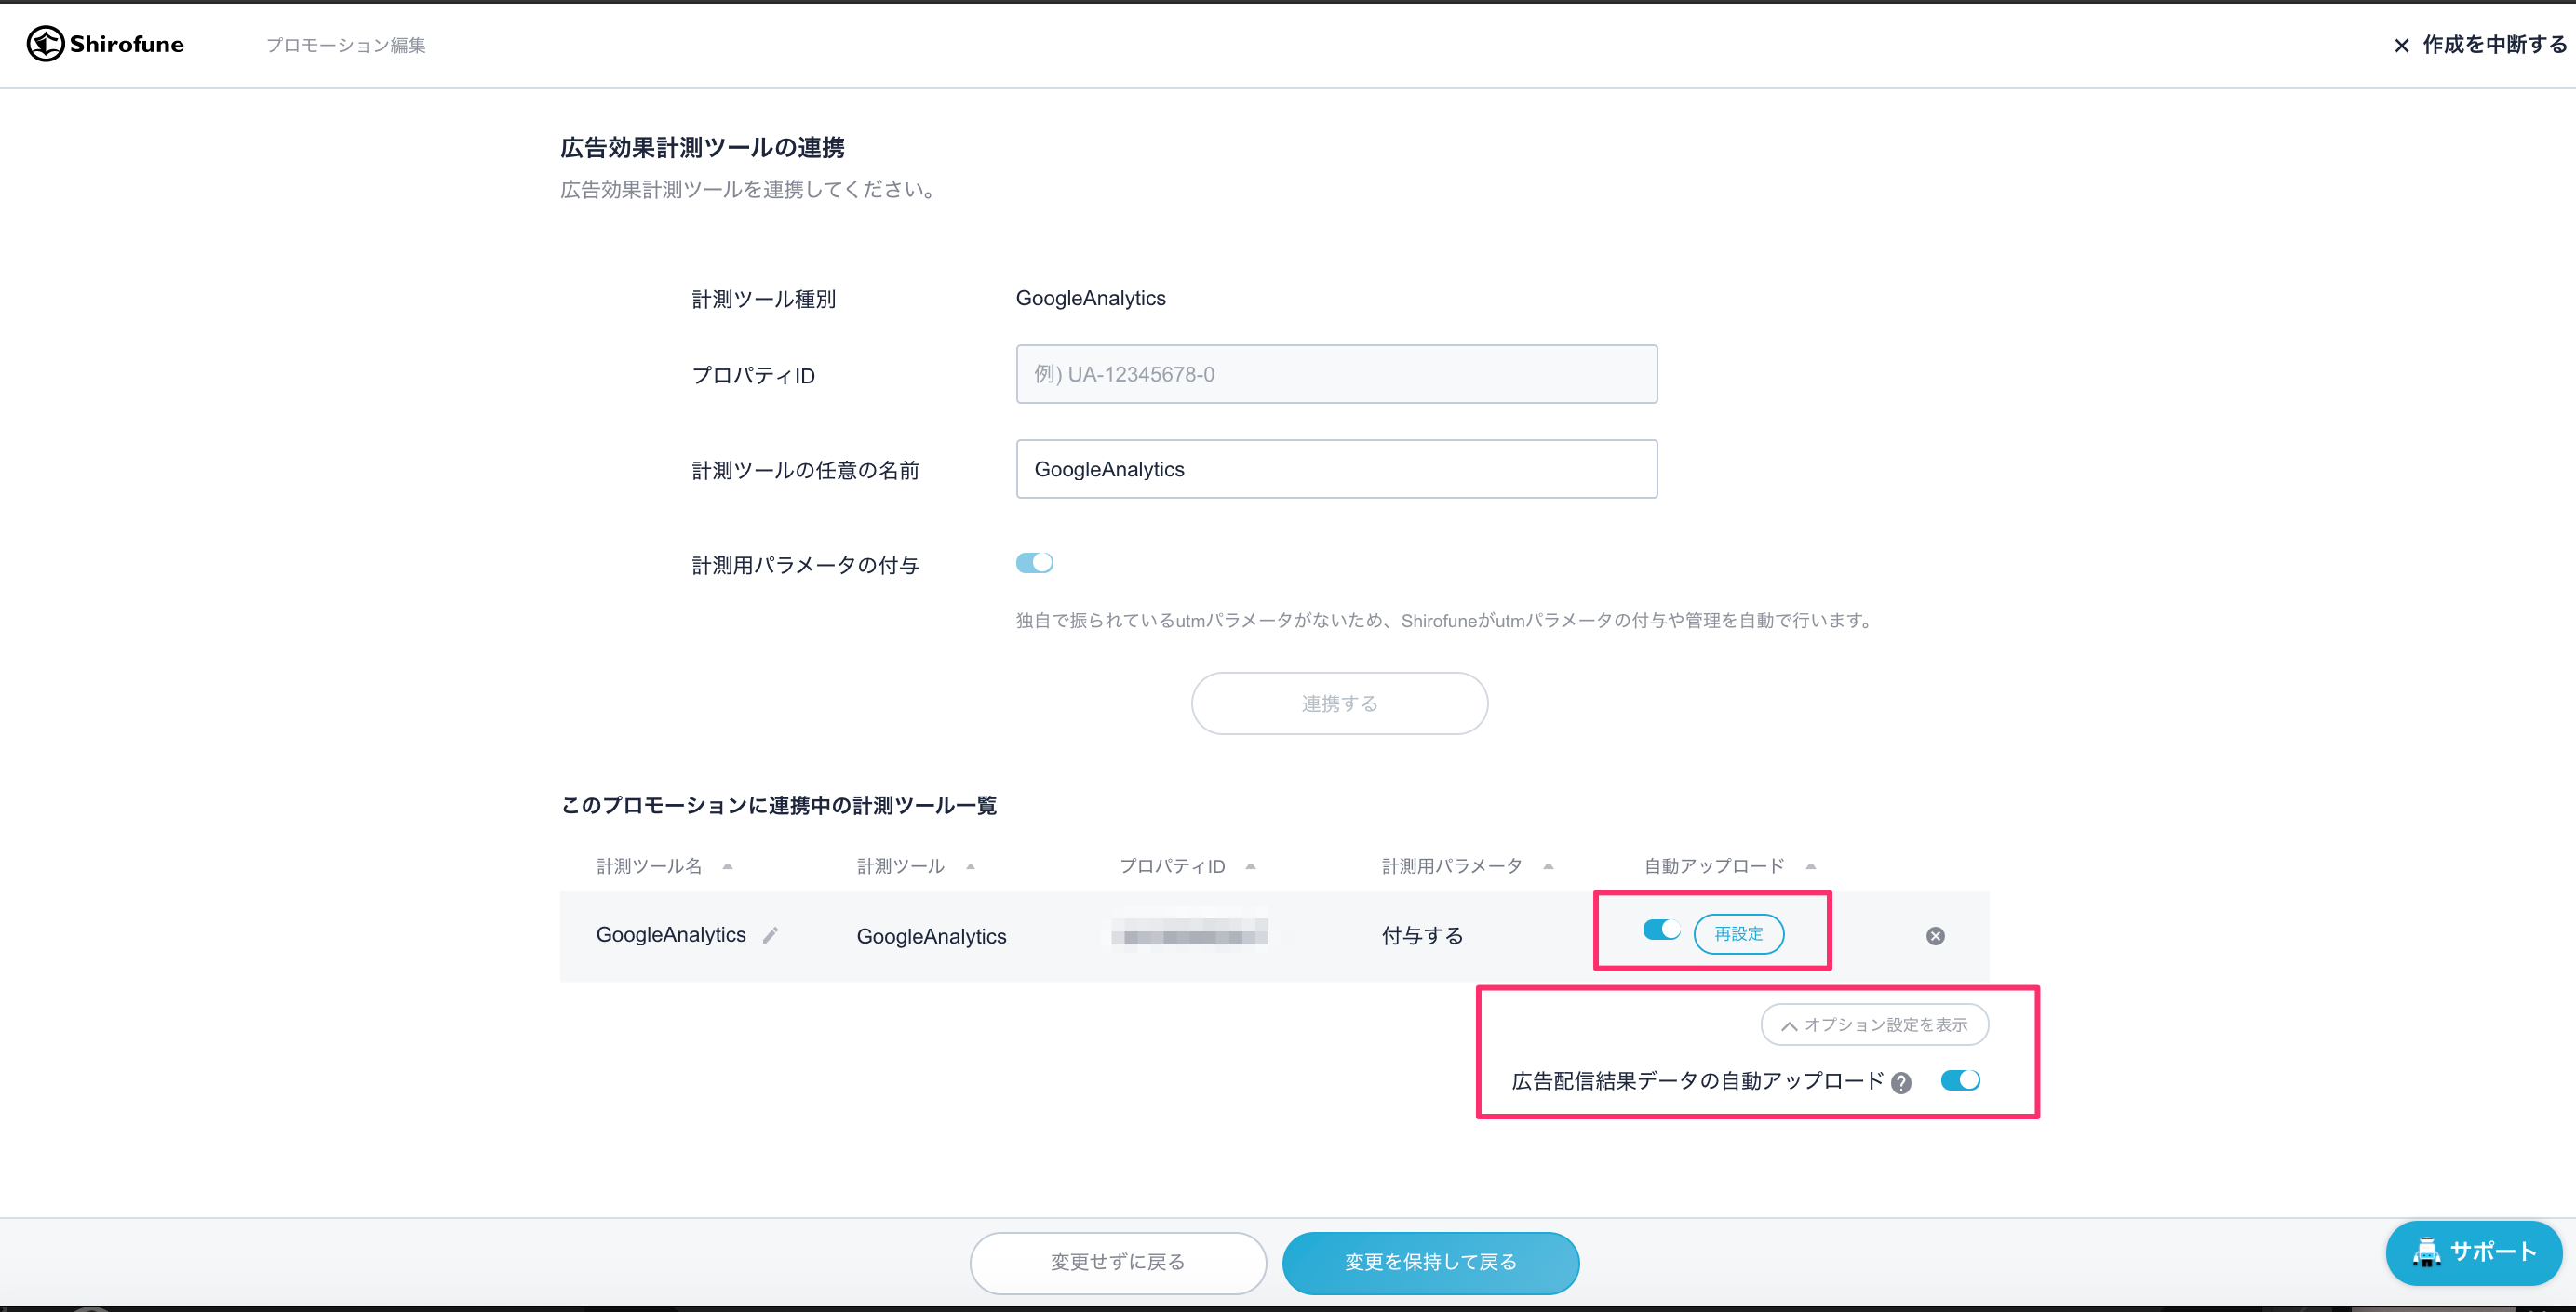Click the 計測ツールの任意の名前 input field

point(1336,469)
